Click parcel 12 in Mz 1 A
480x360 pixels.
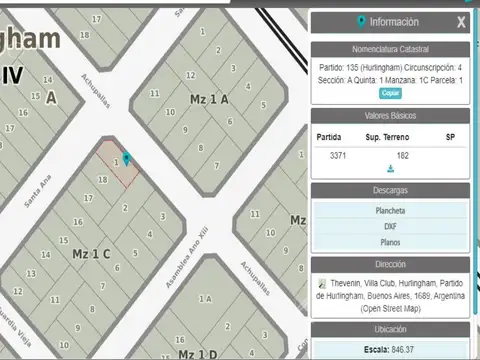[191, 75]
